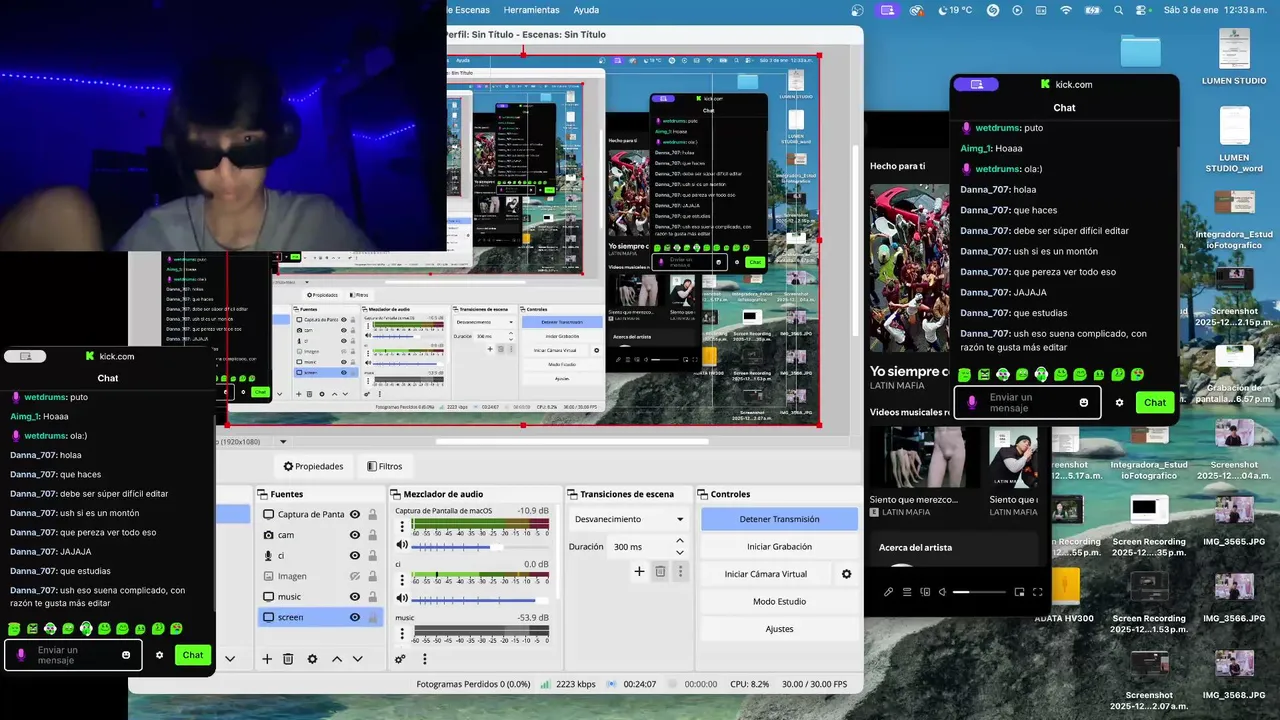
Task: Add a new source in OBS Fuentes panel
Action: tap(267, 659)
